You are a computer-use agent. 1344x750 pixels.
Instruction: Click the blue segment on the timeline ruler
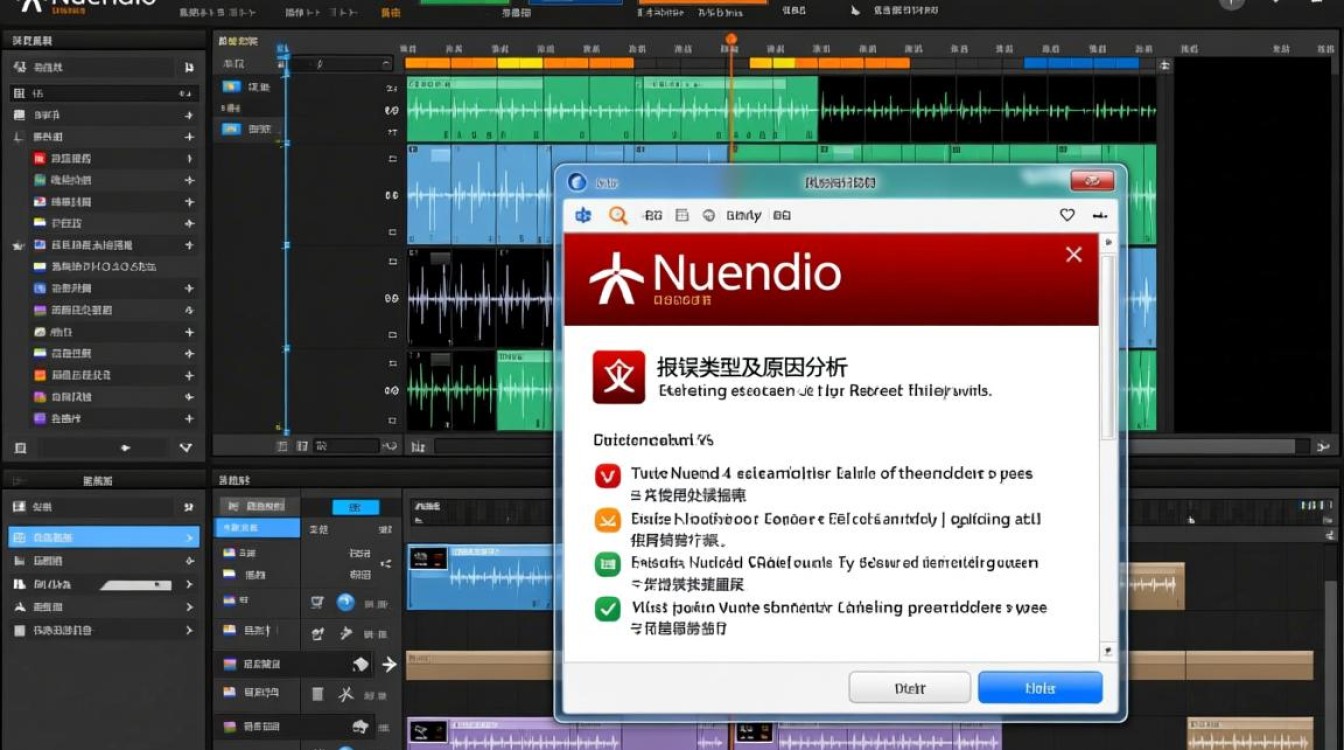point(1081,63)
